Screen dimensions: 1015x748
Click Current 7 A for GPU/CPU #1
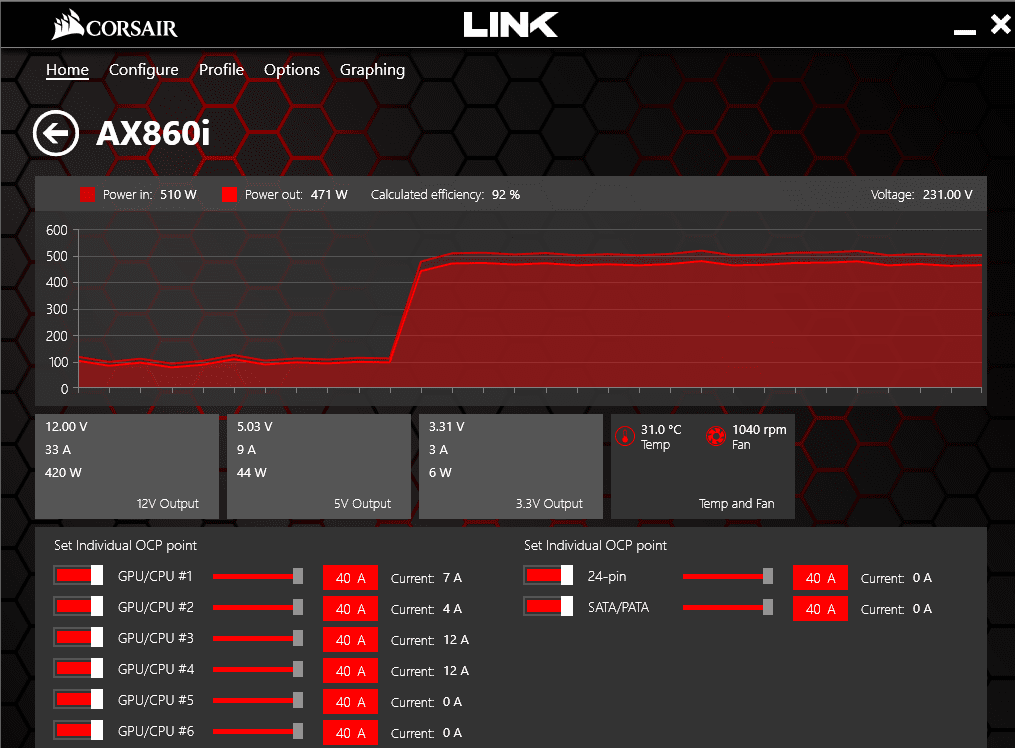(426, 578)
